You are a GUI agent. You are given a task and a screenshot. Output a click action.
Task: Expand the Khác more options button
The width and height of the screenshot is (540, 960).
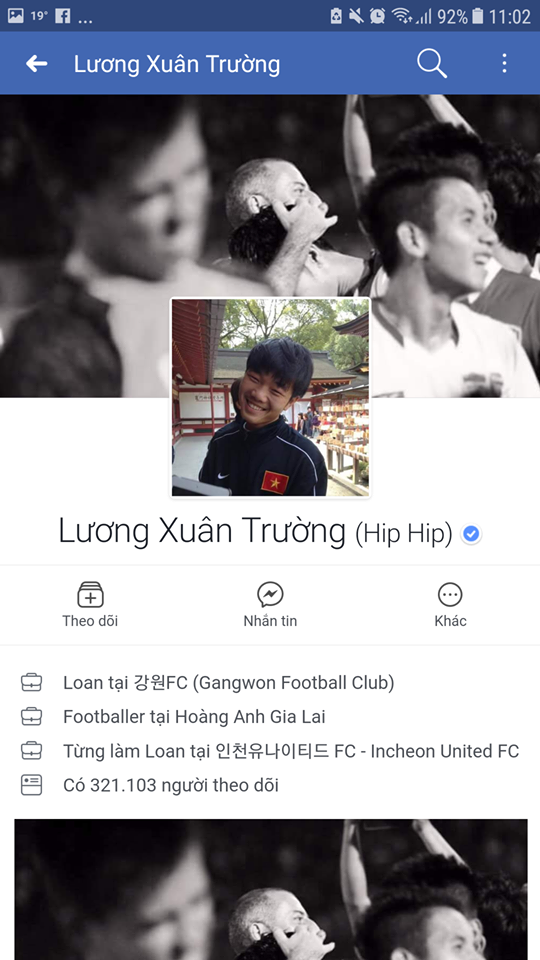click(x=450, y=594)
